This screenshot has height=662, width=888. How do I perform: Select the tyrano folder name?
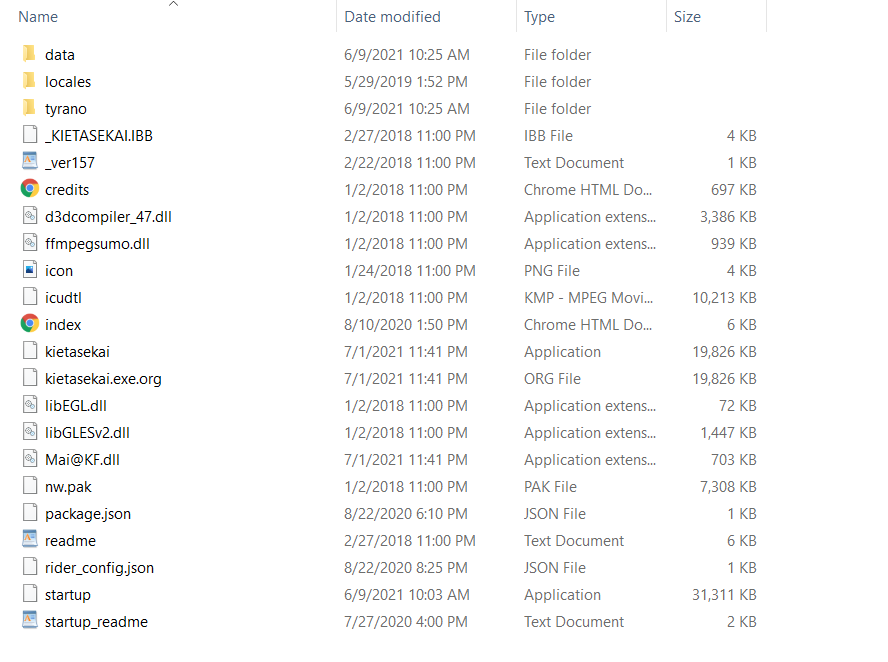click(x=66, y=108)
